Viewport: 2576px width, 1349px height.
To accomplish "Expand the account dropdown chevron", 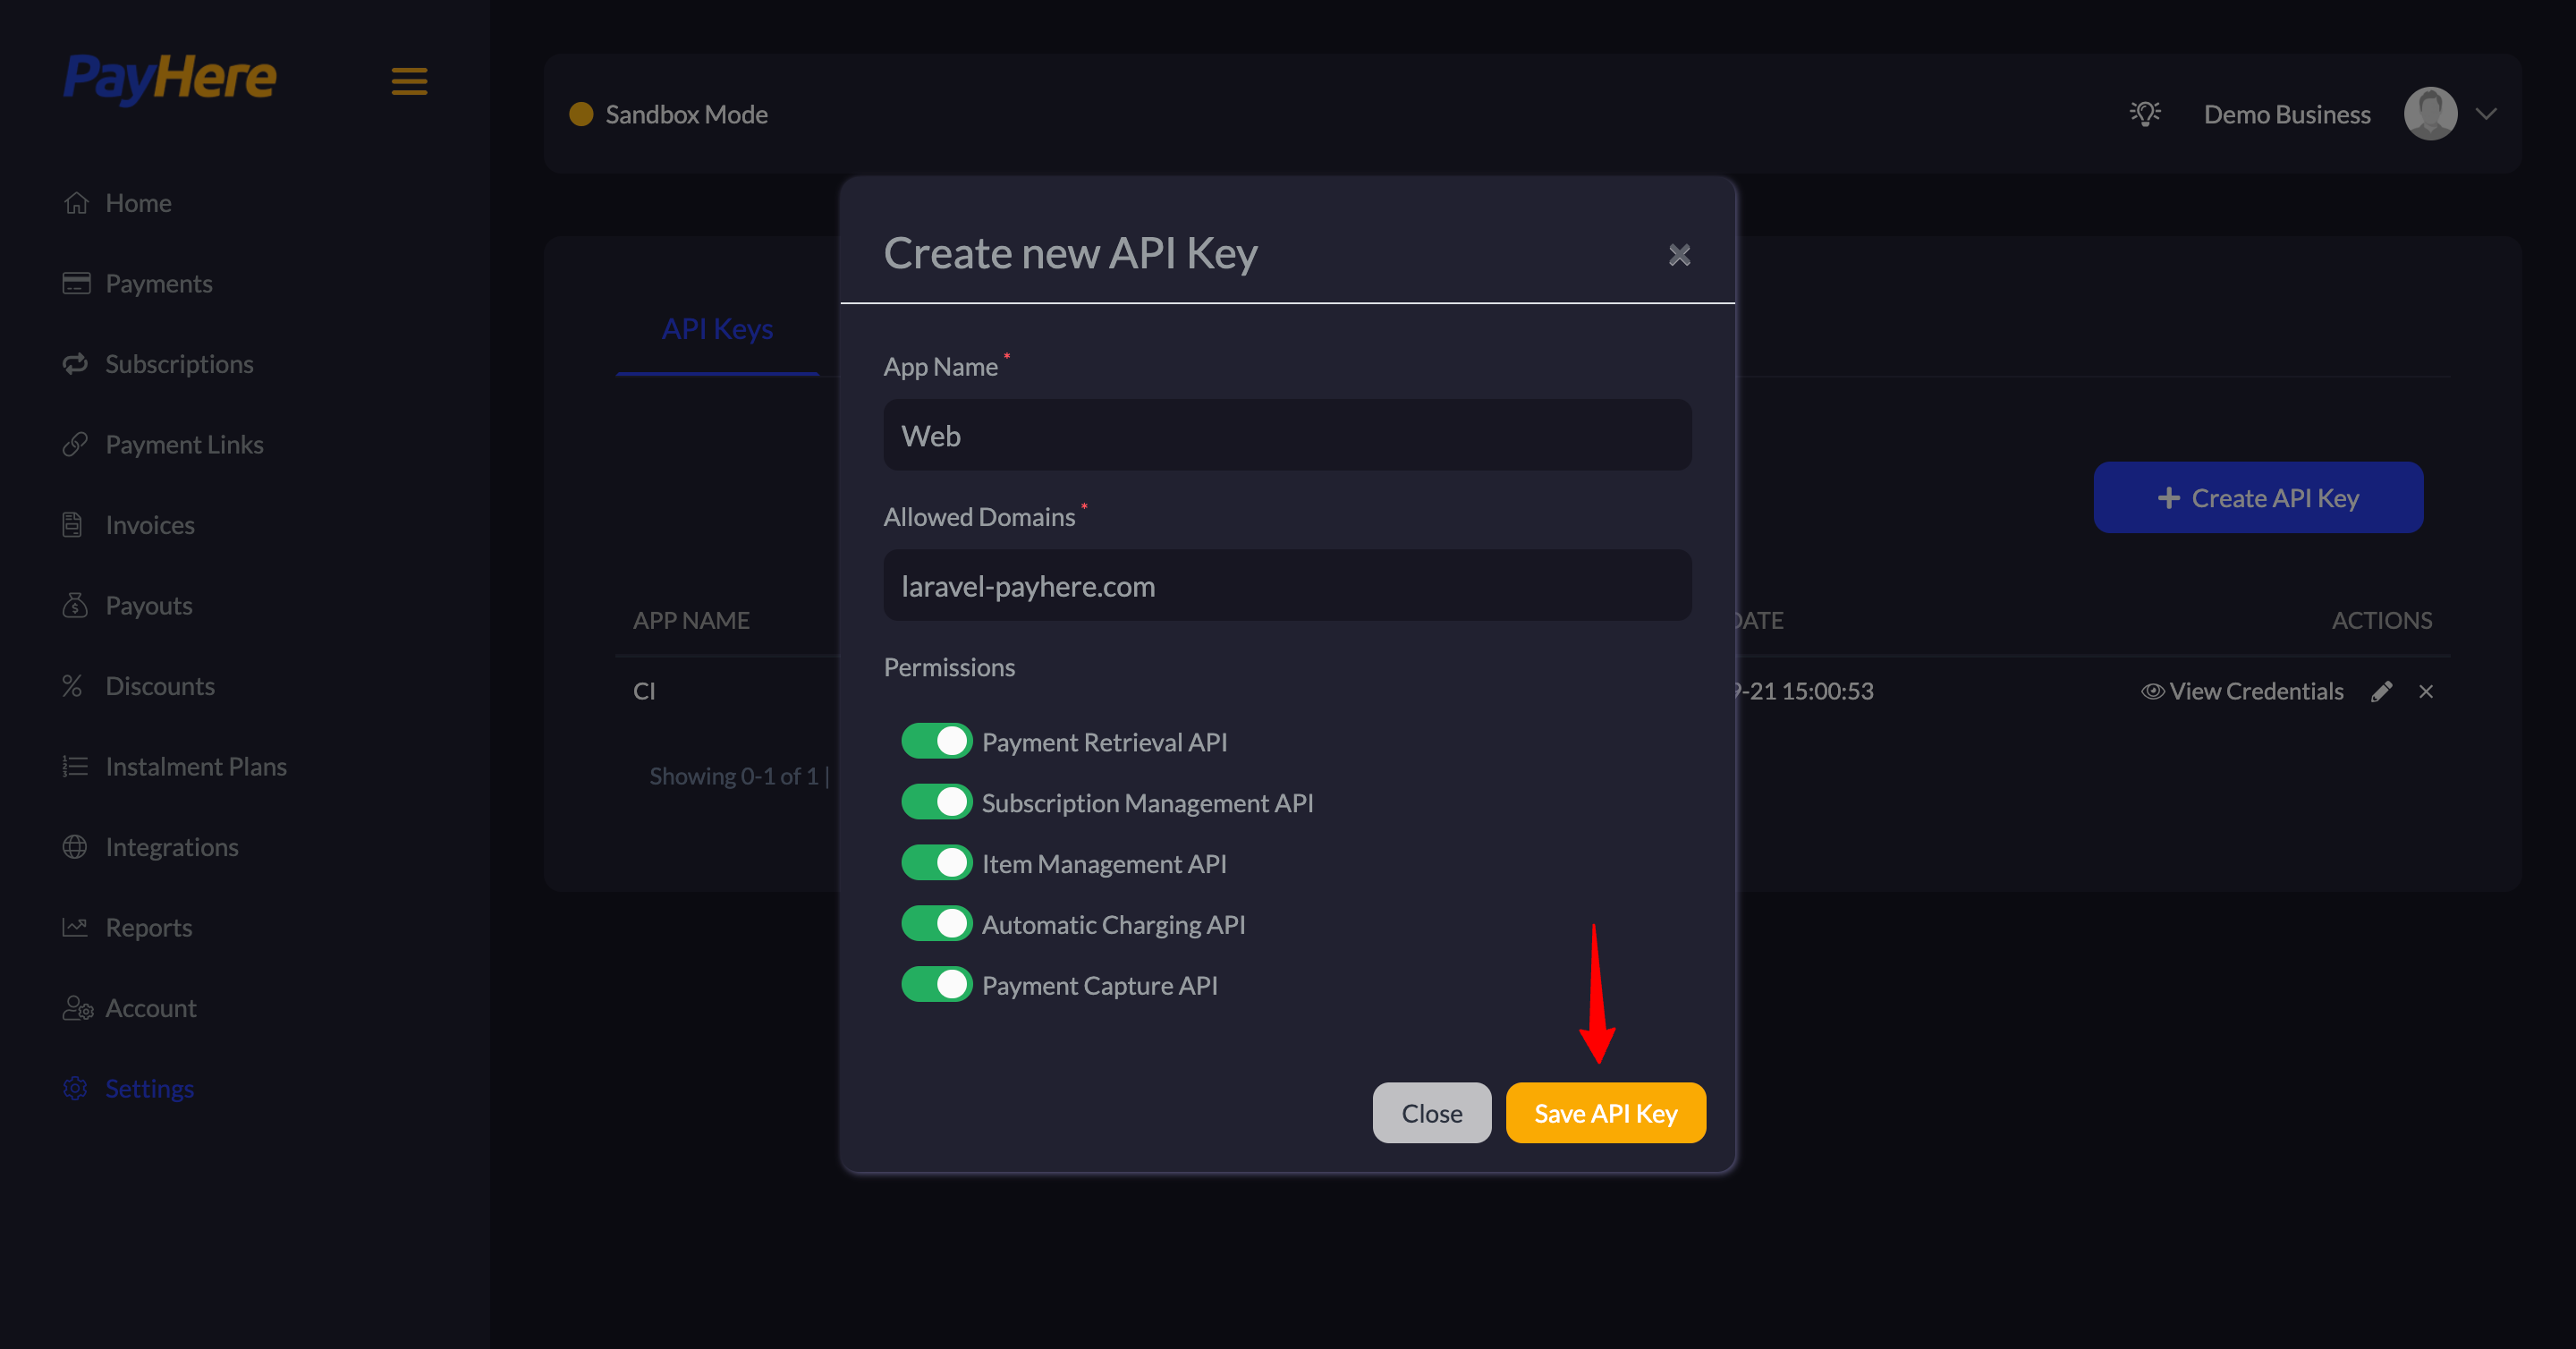I will coord(2486,114).
